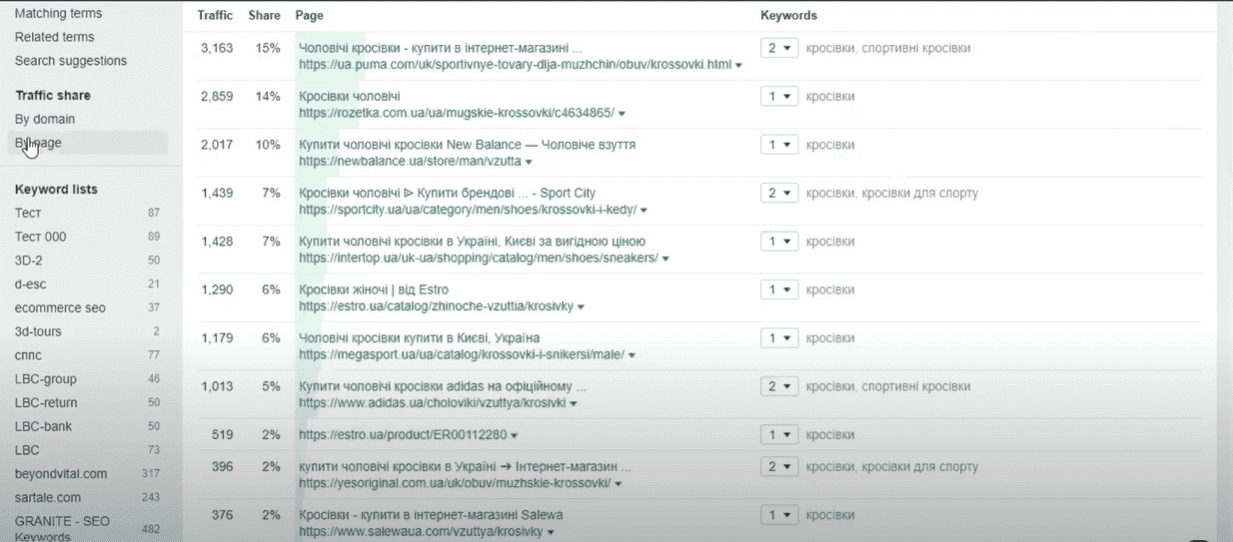
Task: Open the rozetka.com.ua mugskie-krossovki URL
Action: (456, 113)
